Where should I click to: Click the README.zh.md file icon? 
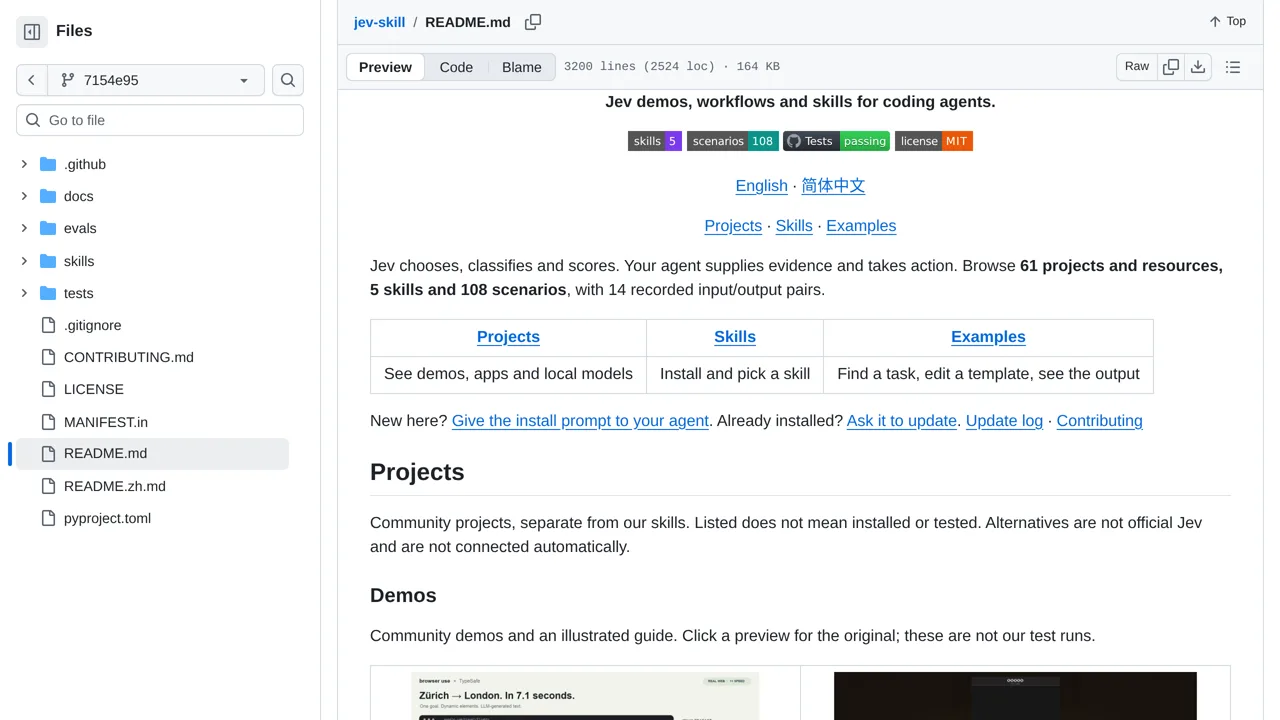point(48,486)
